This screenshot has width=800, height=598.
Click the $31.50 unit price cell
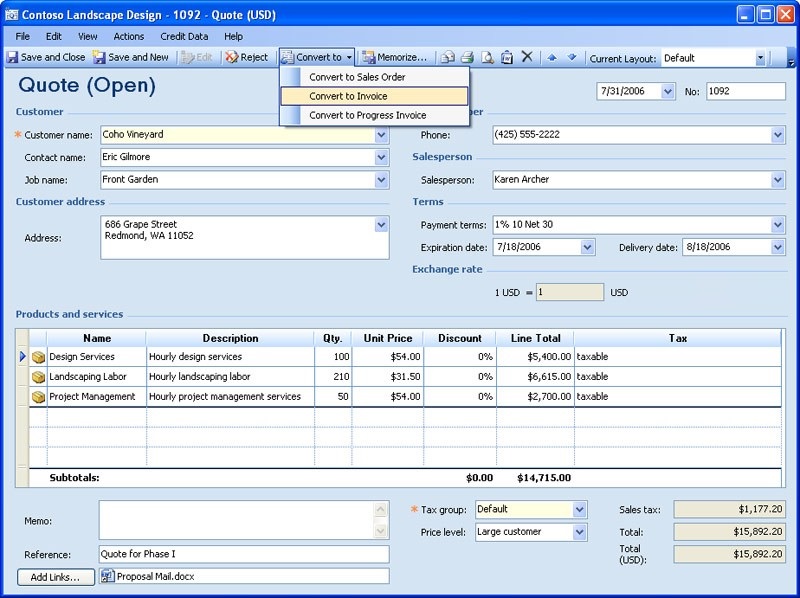[x=388, y=377]
